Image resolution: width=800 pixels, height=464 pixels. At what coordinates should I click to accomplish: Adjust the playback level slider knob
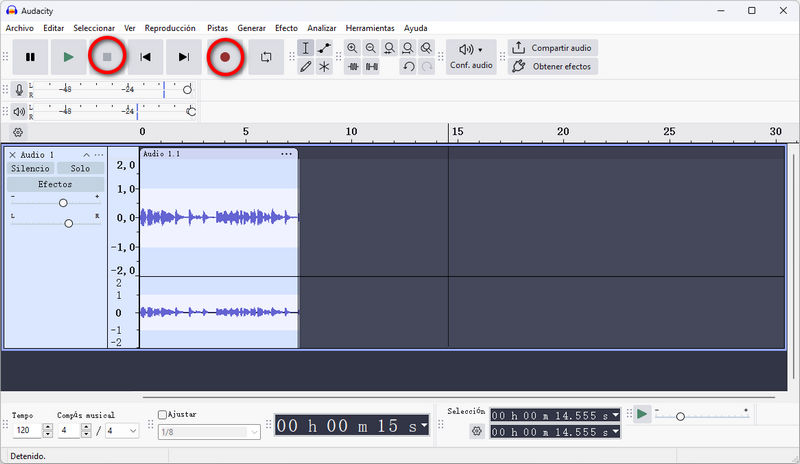tap(191, 111)
